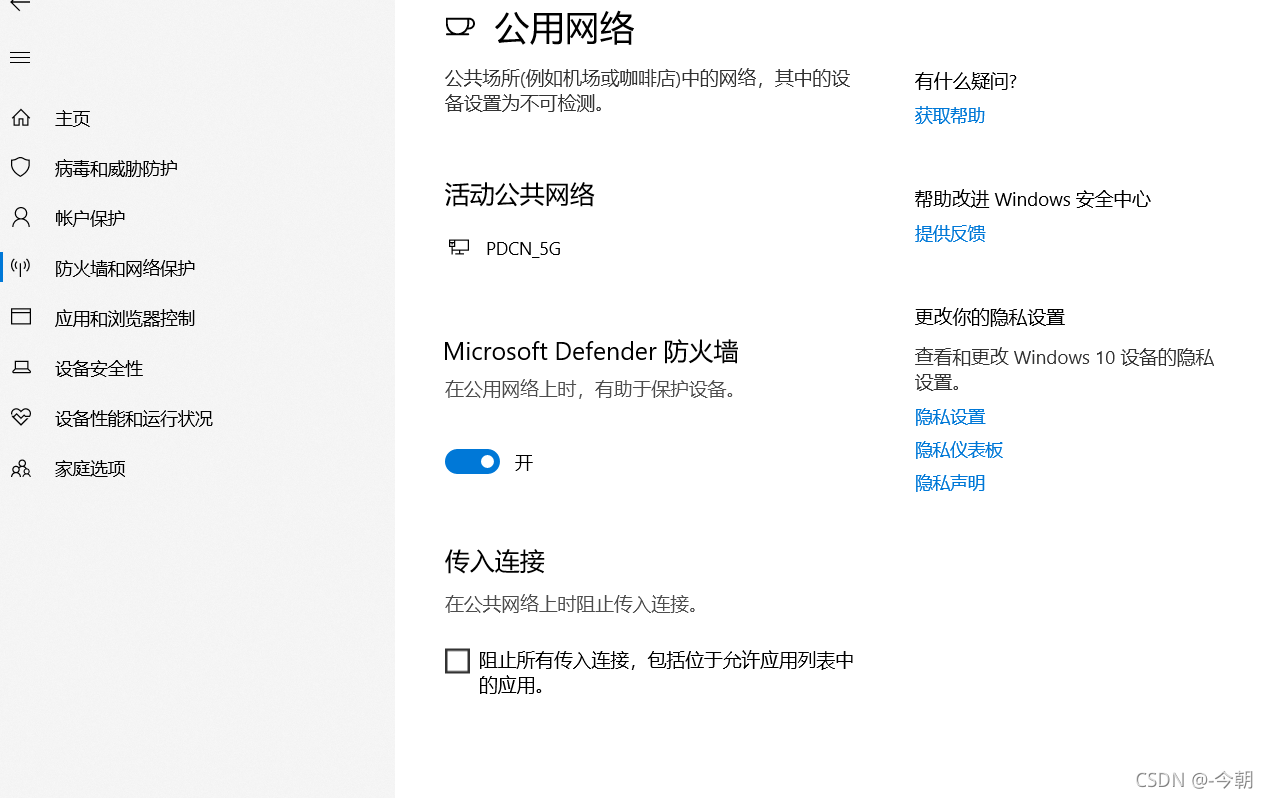Open 家庭选项 section
The image size is (1268, 798).
(90, 468)
